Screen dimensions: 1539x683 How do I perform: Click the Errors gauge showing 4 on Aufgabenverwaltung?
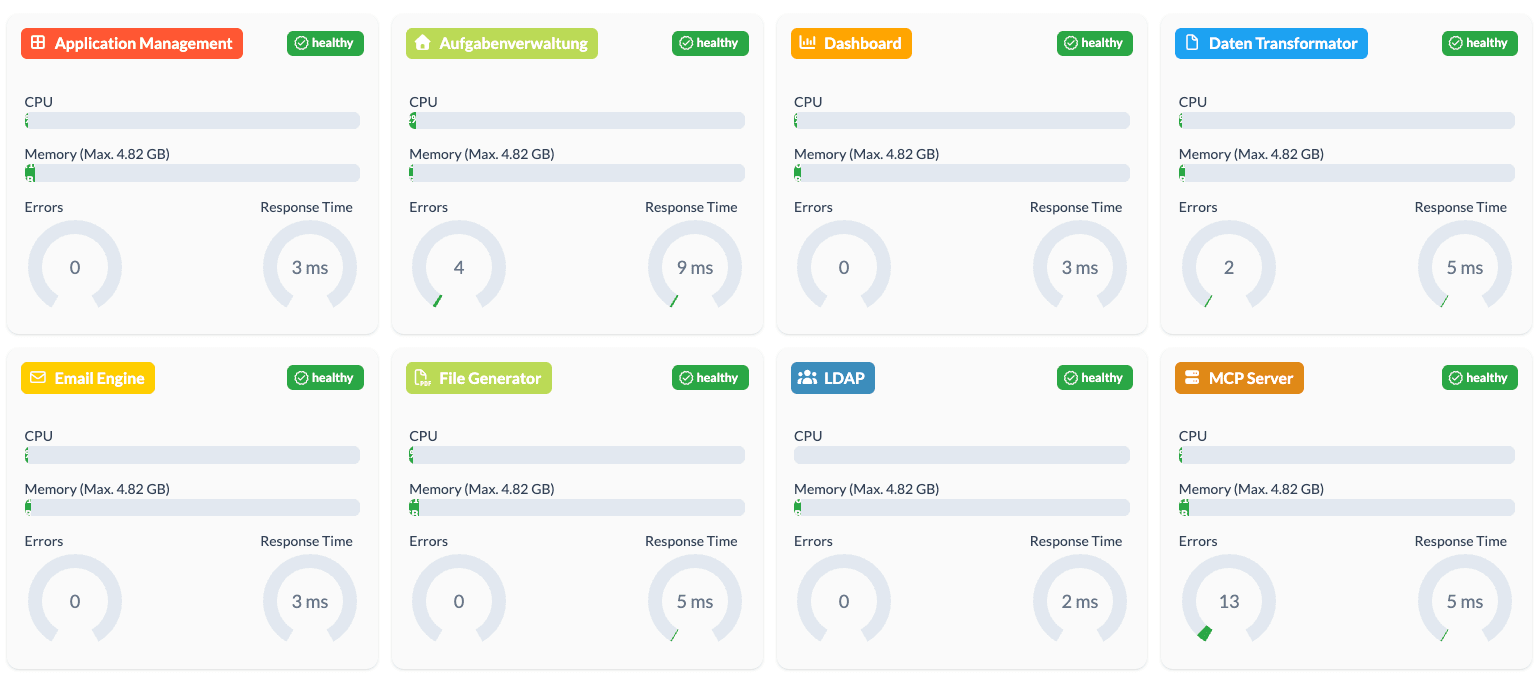point(459,267)
